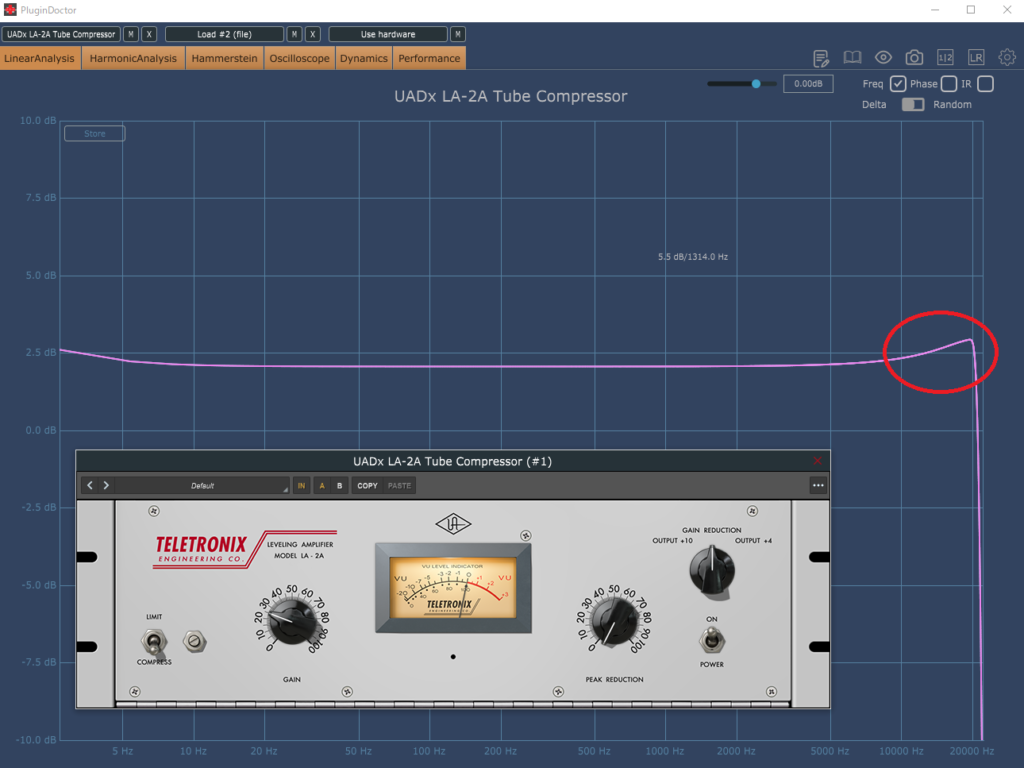The image size is (1024, 768).
Task: Click the eye visibility icon in the toolbar
Action: pos(883,58)
